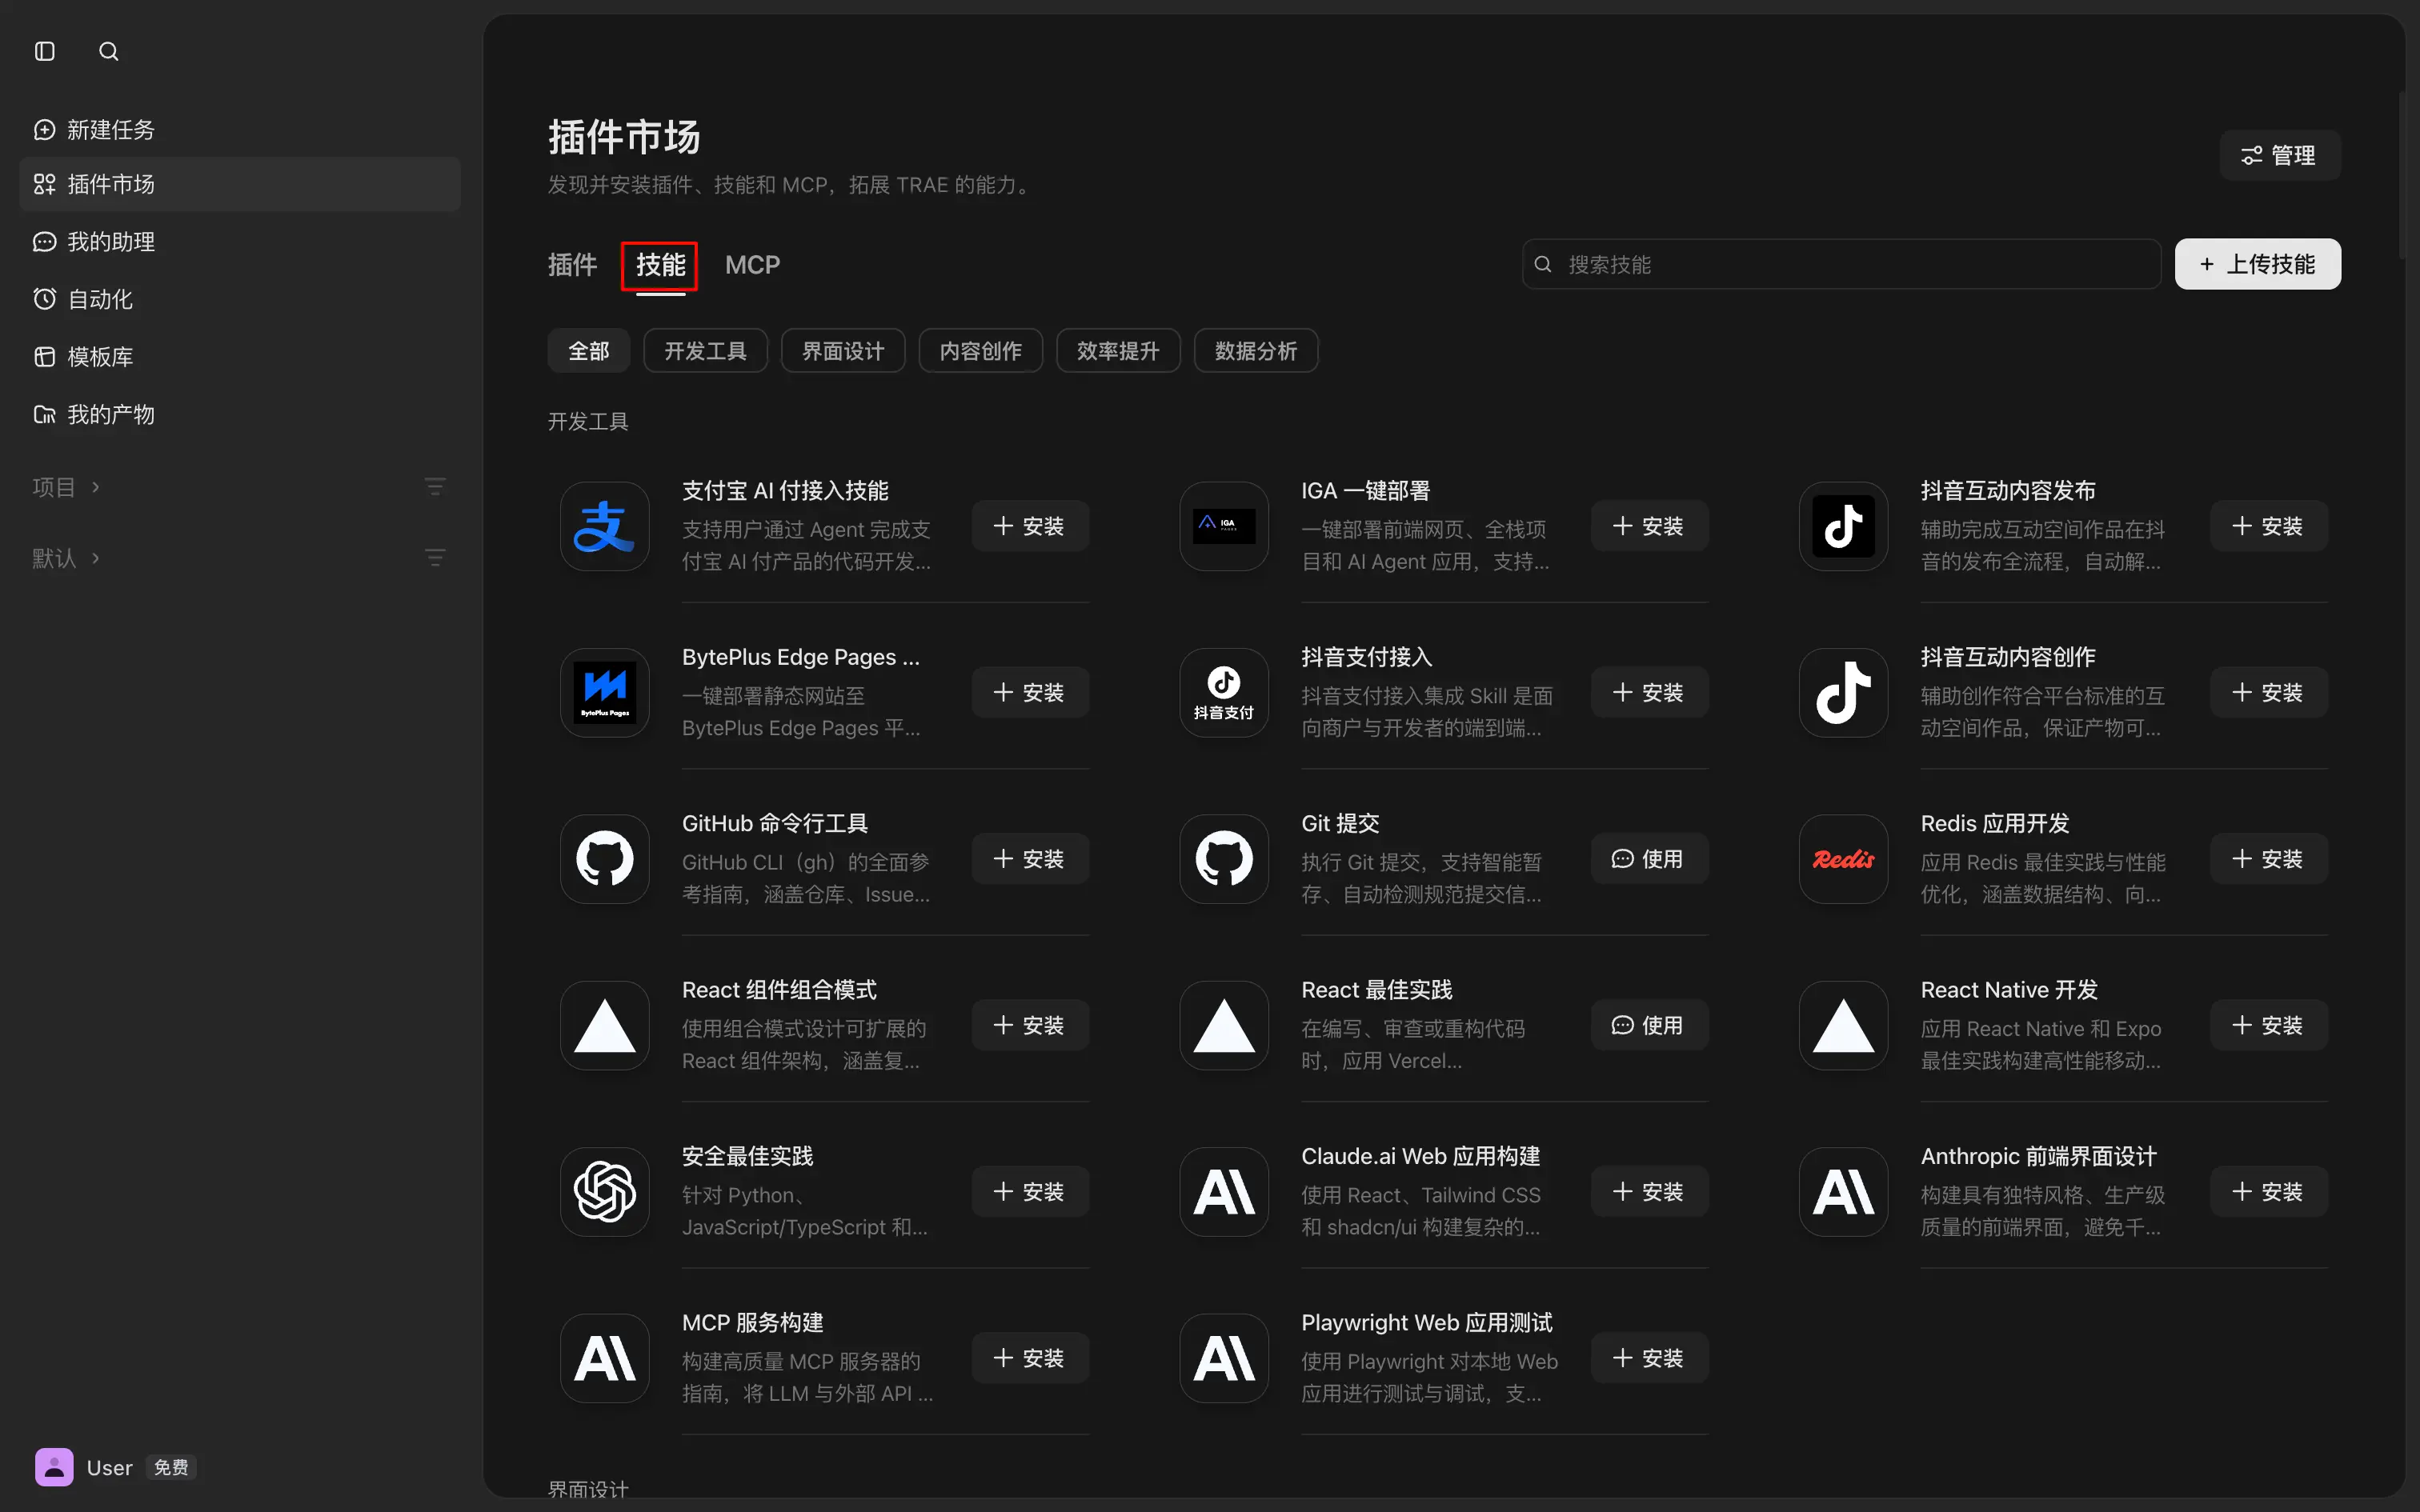
Task: Open the Redis 应用开发 icon
Action: coord(1843,859)
